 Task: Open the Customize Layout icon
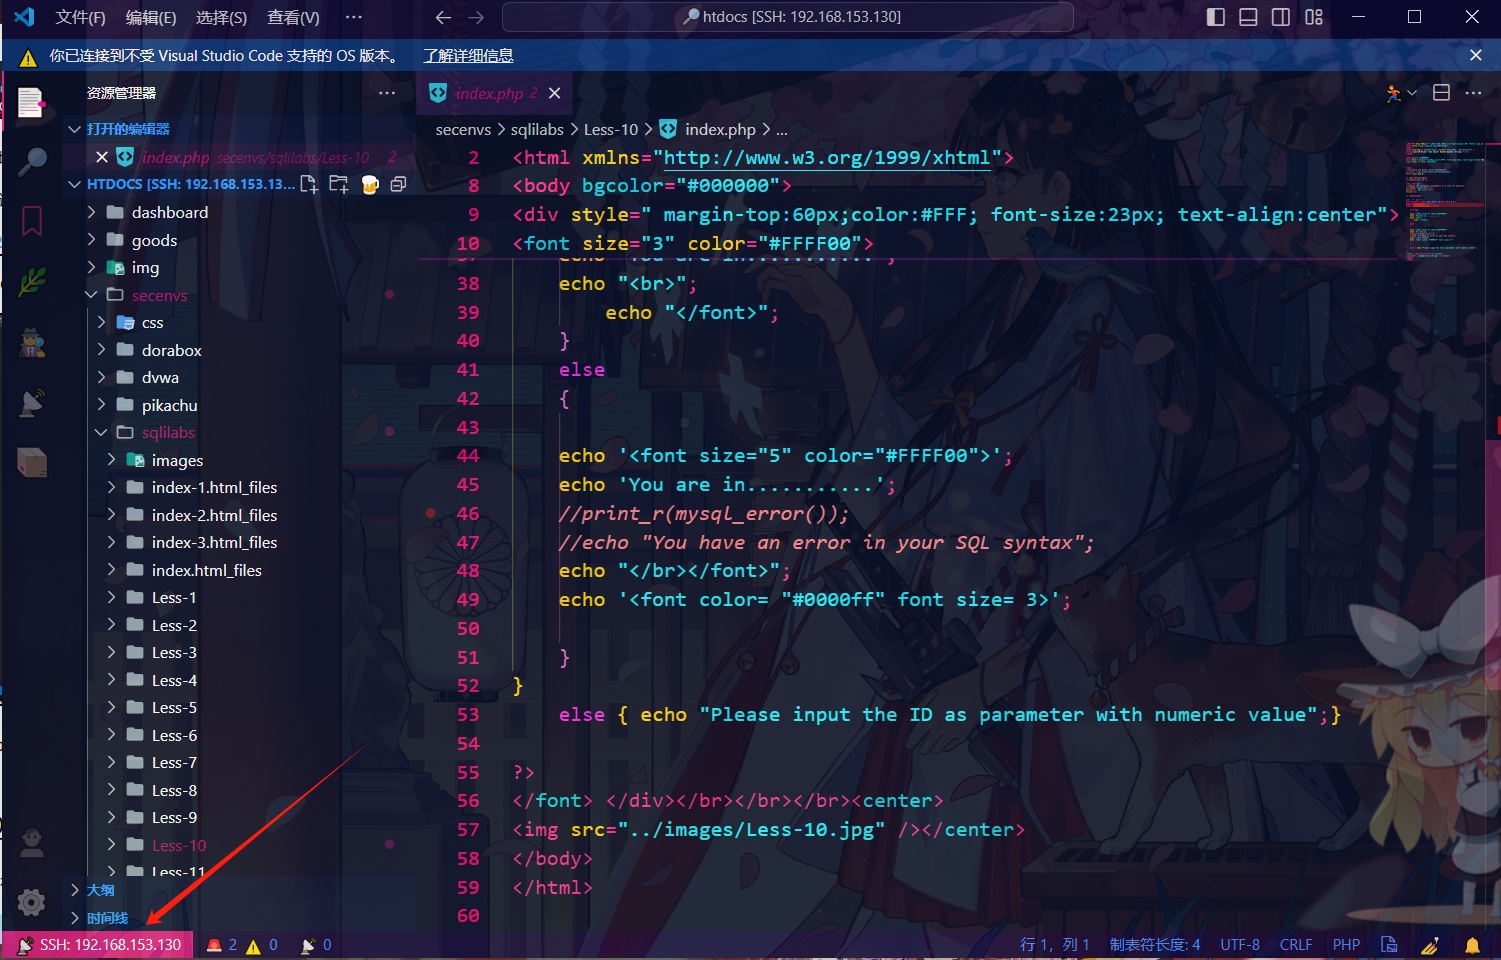1314,17
